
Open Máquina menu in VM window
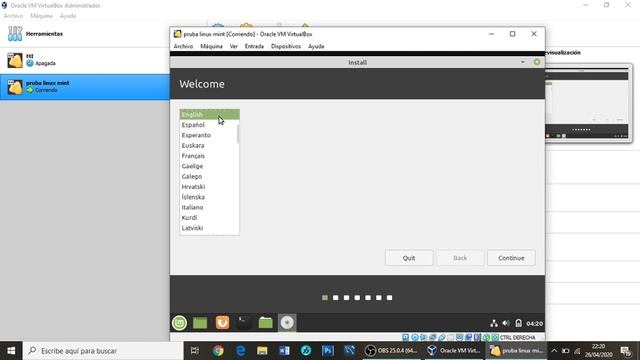click(211, 47)
